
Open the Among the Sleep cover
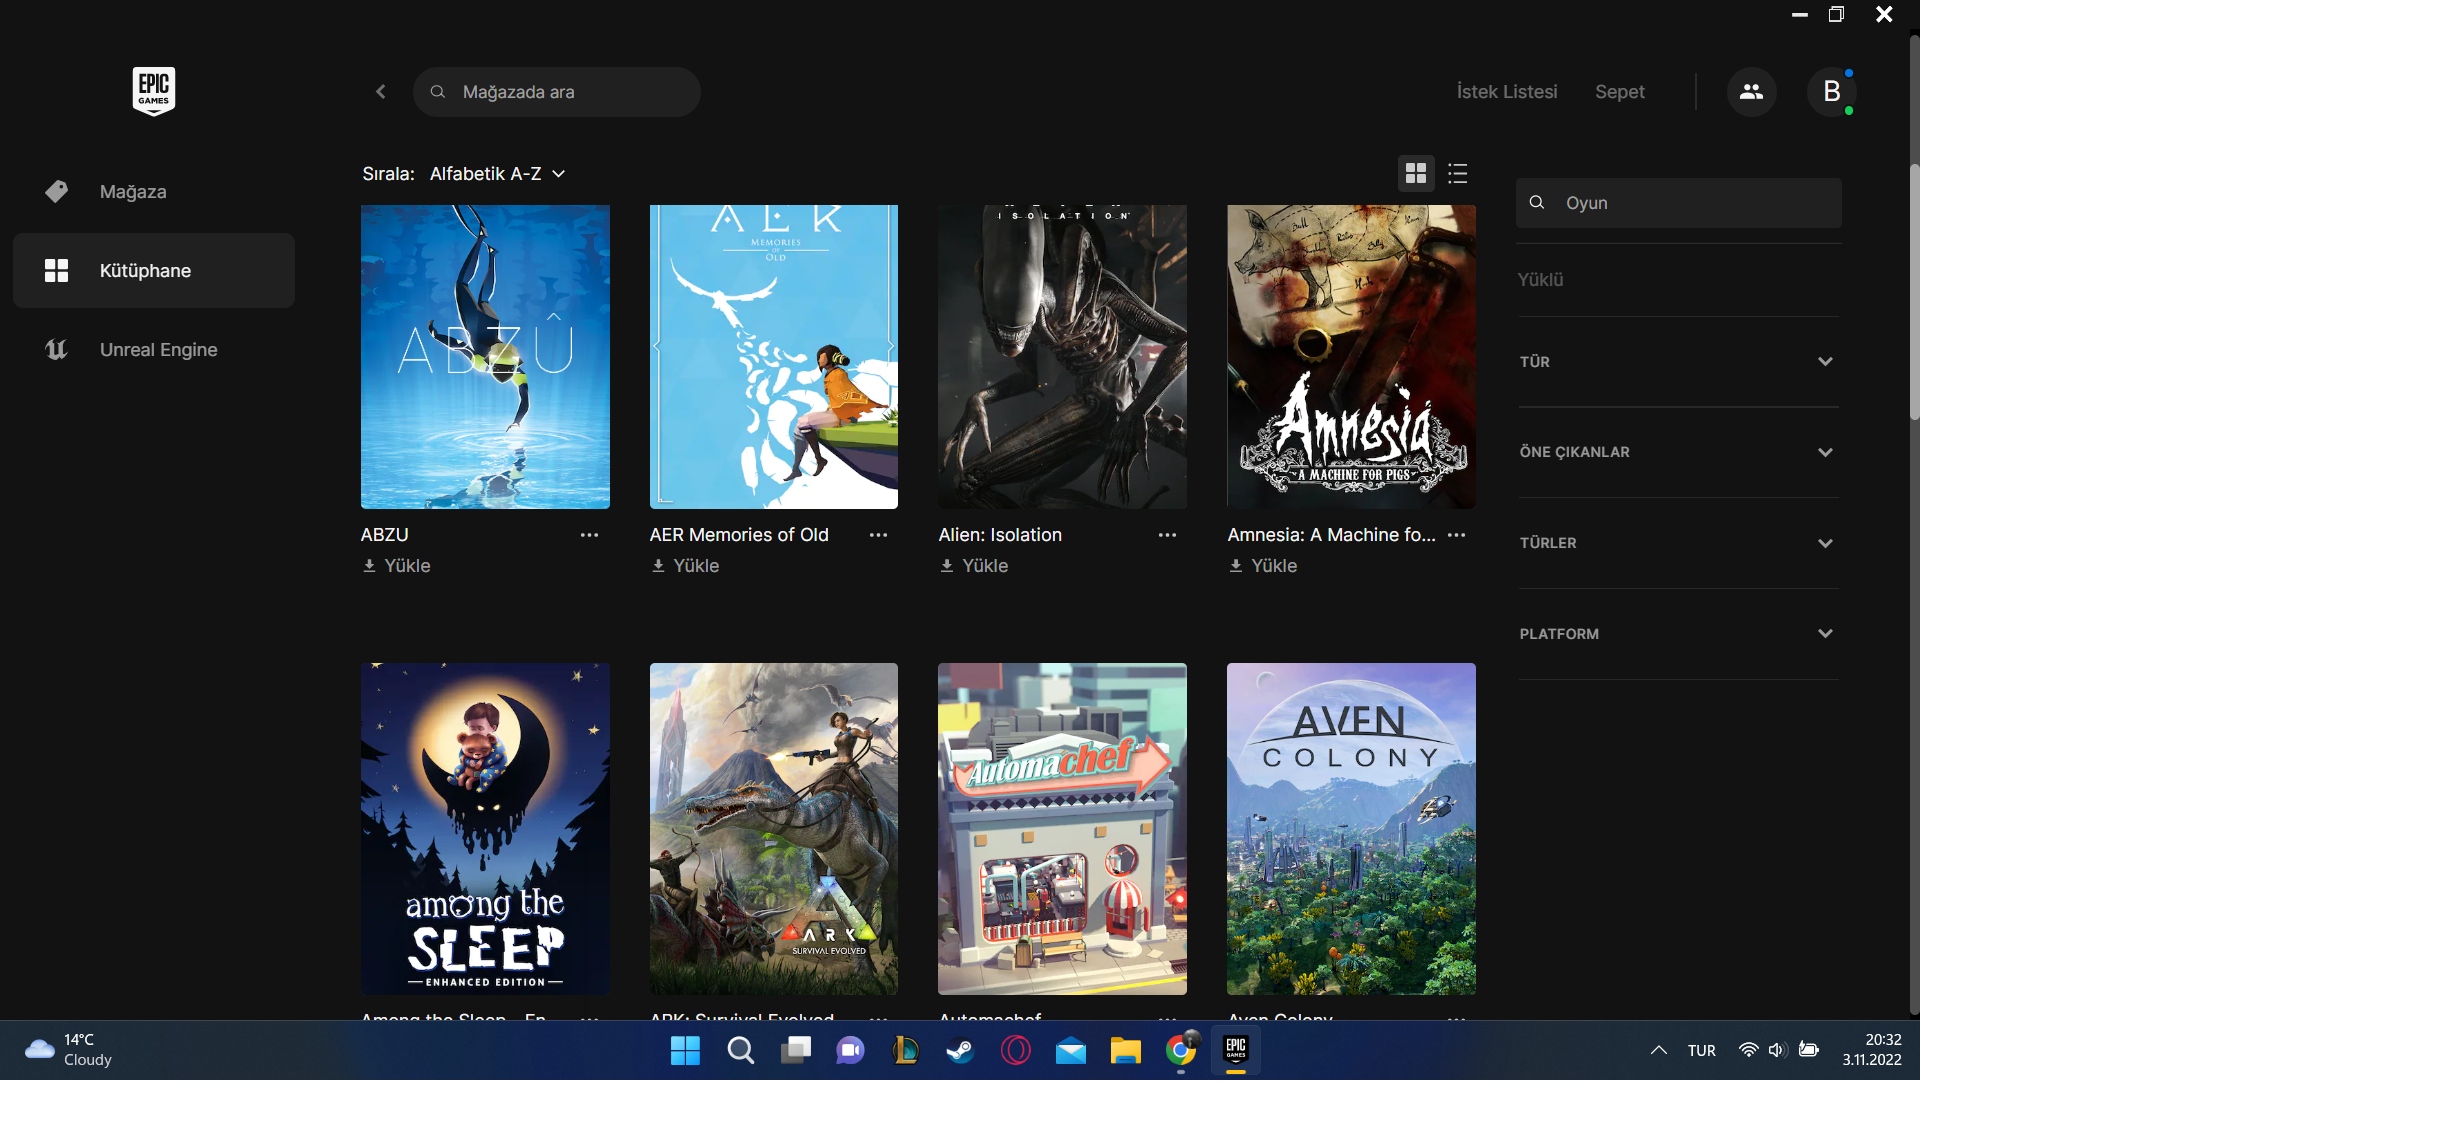pos(485,829)
